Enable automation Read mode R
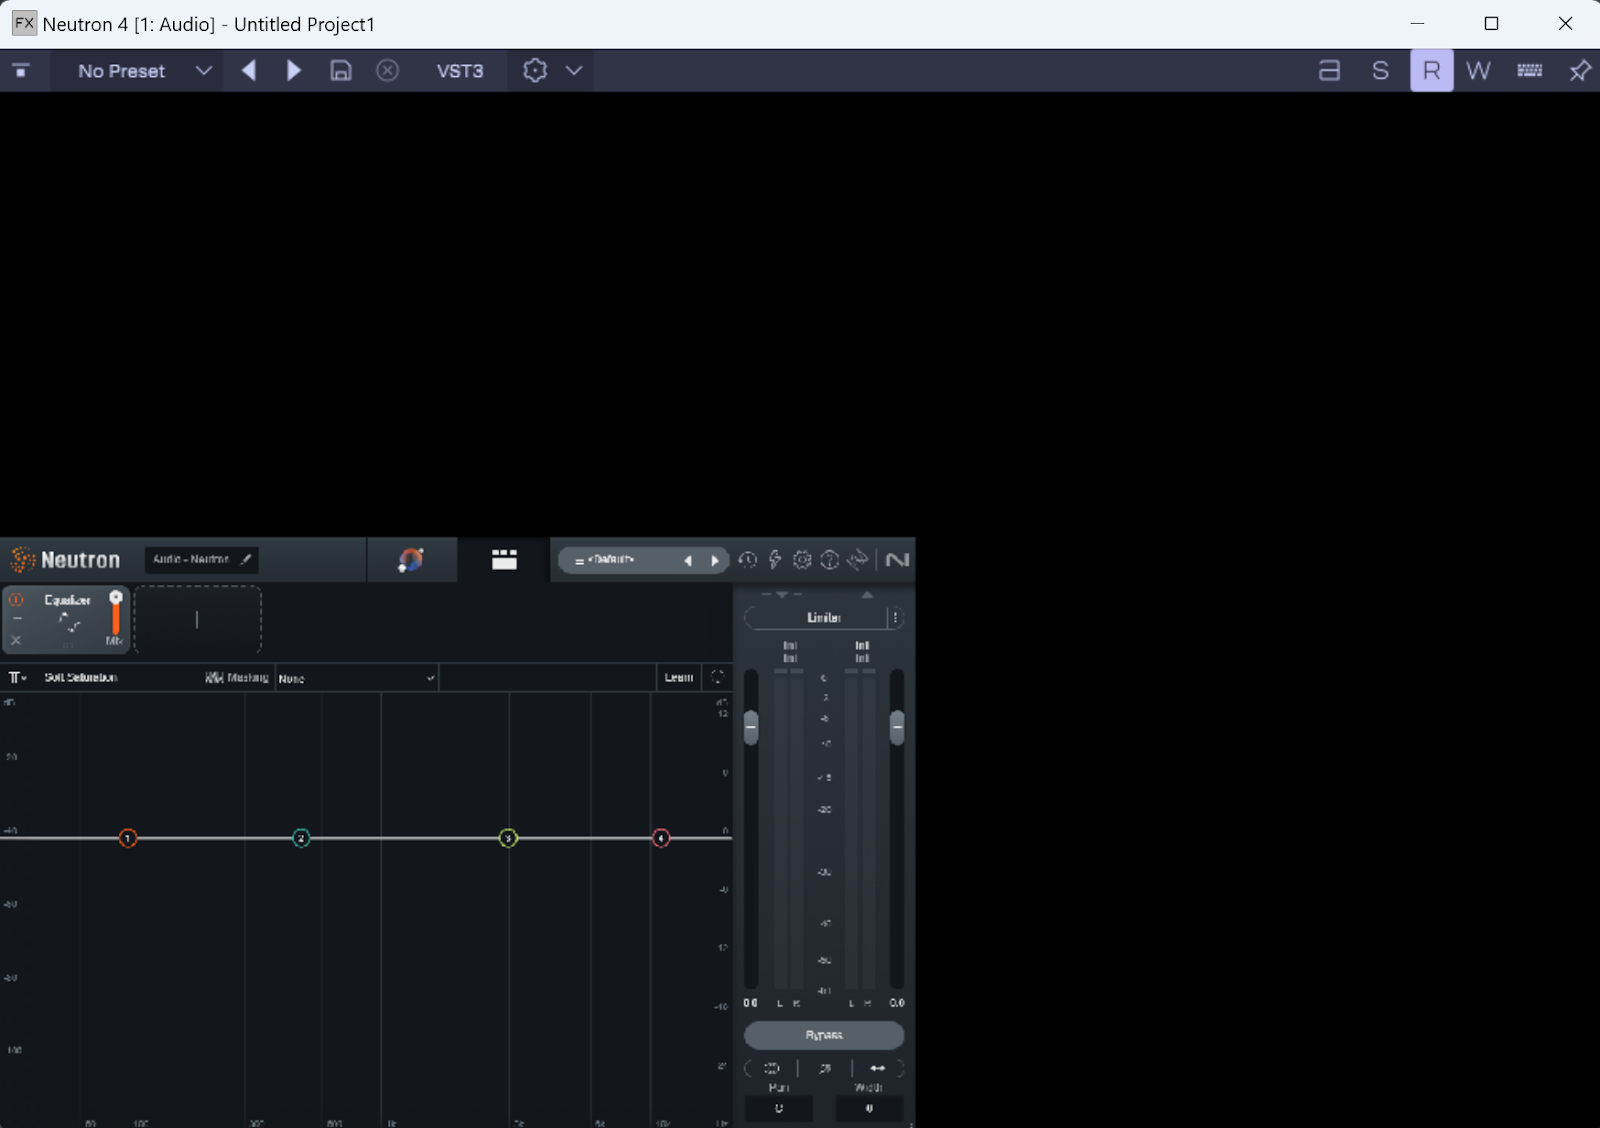The width and height of the screenshot is (1600, 1128). click(x=1431, y=71)
